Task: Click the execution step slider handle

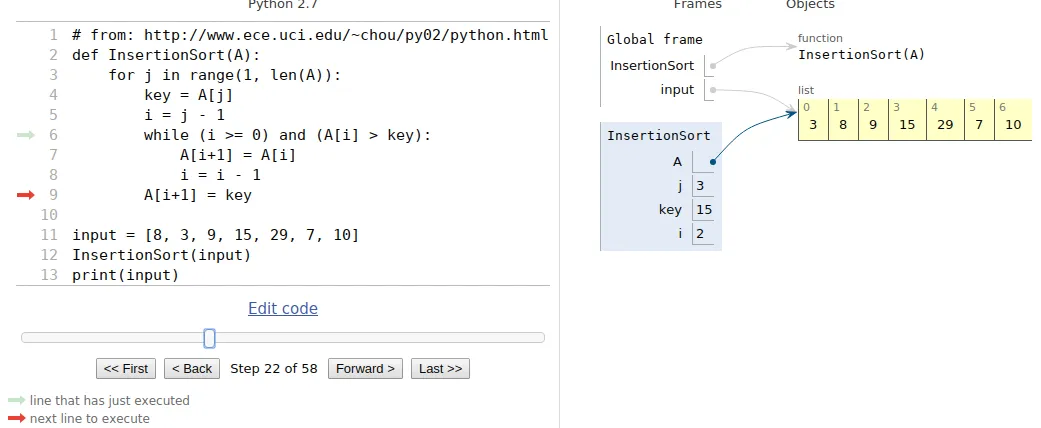Action: point(209,338)
